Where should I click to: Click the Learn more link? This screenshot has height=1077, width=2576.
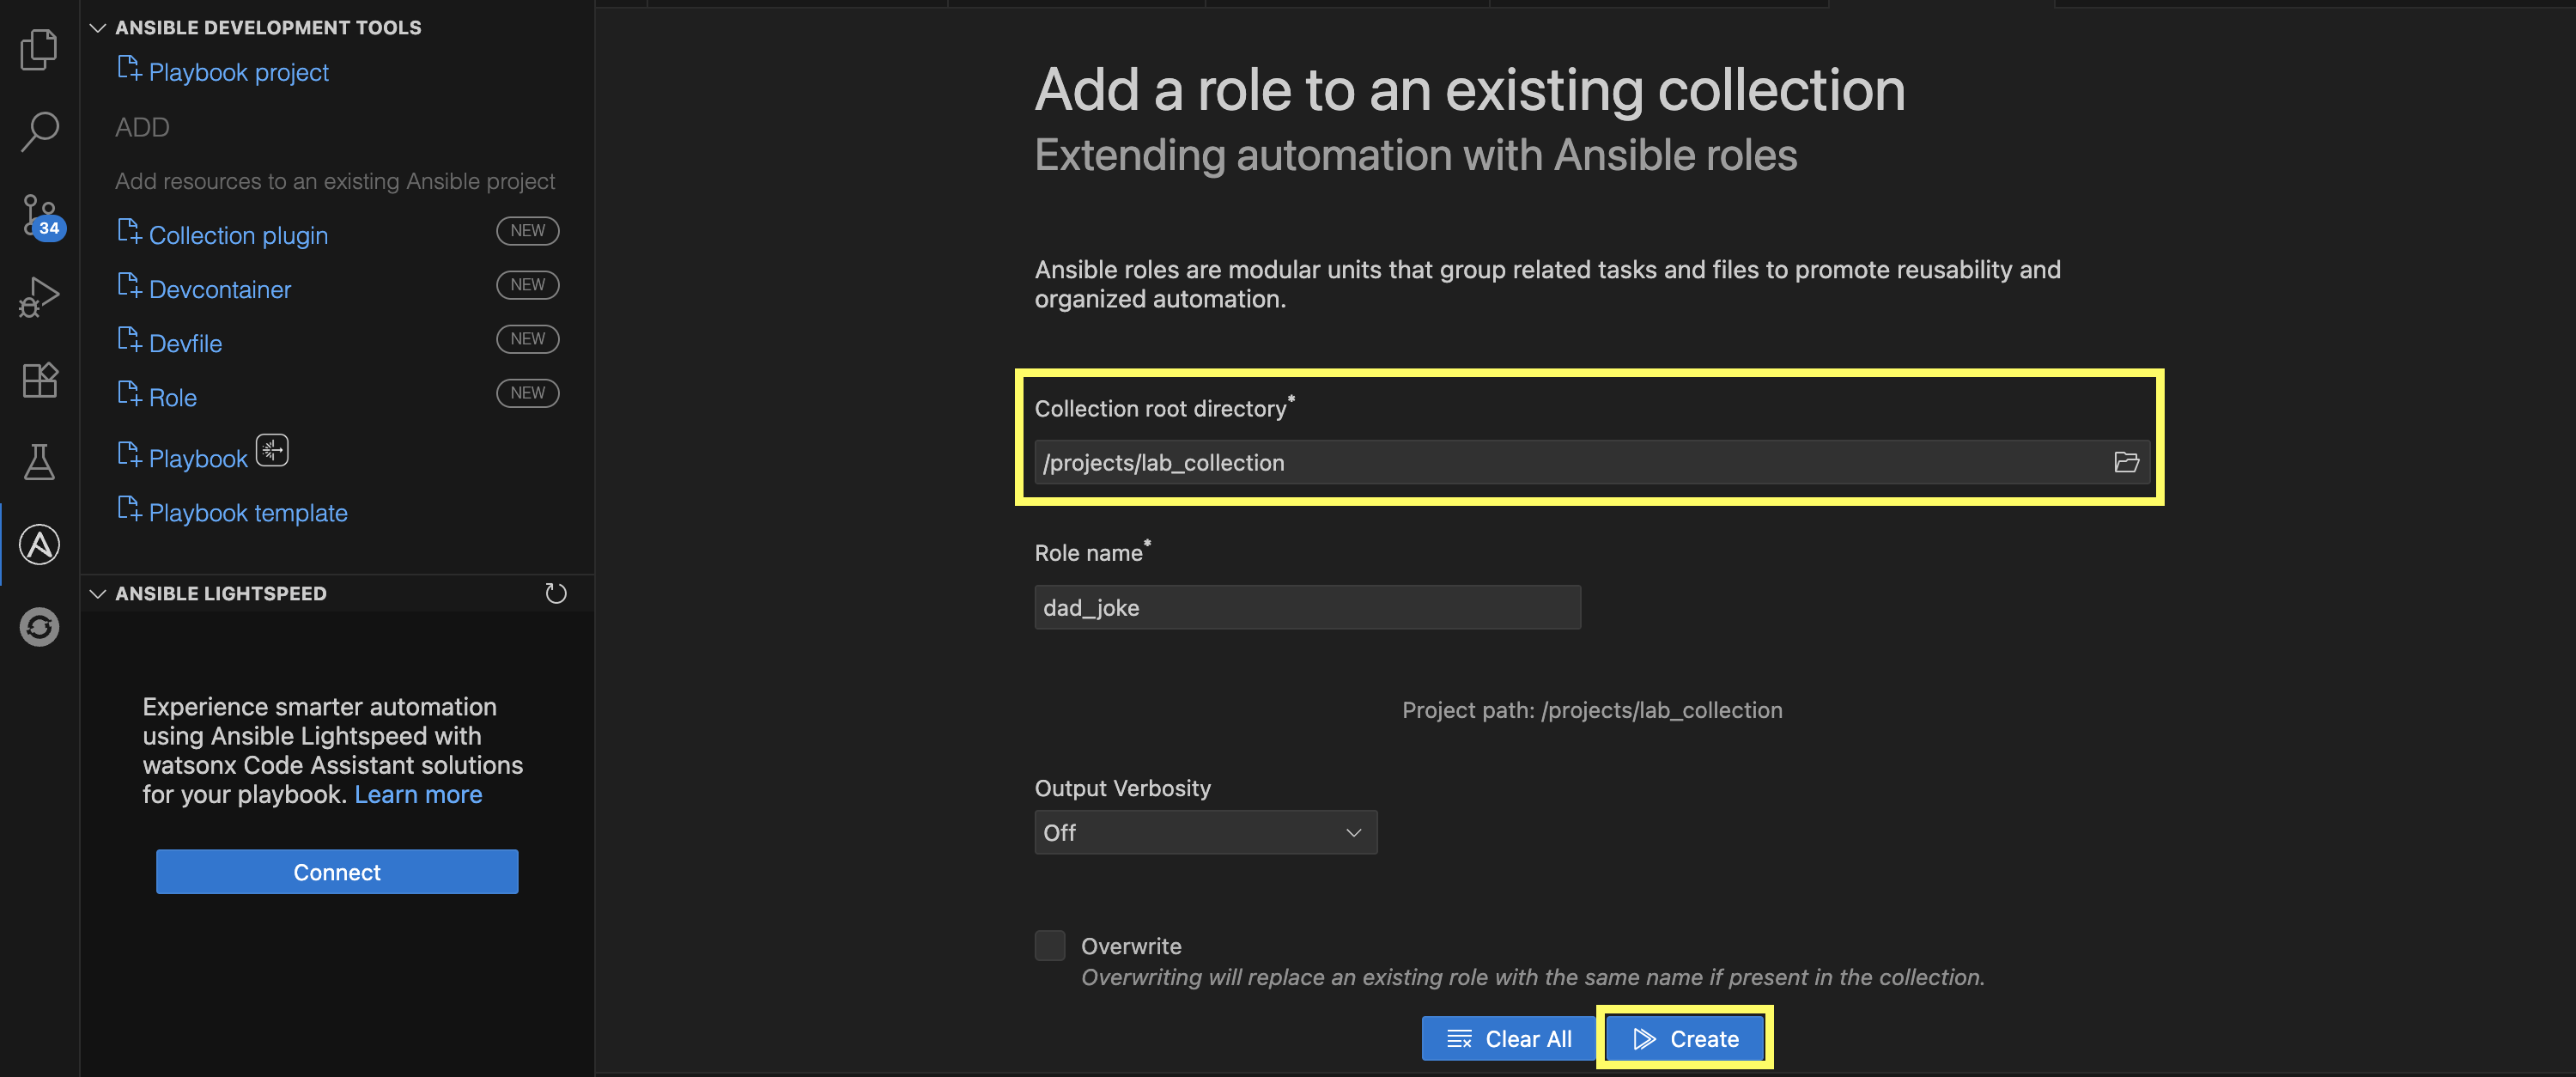[x=418, y=794]
